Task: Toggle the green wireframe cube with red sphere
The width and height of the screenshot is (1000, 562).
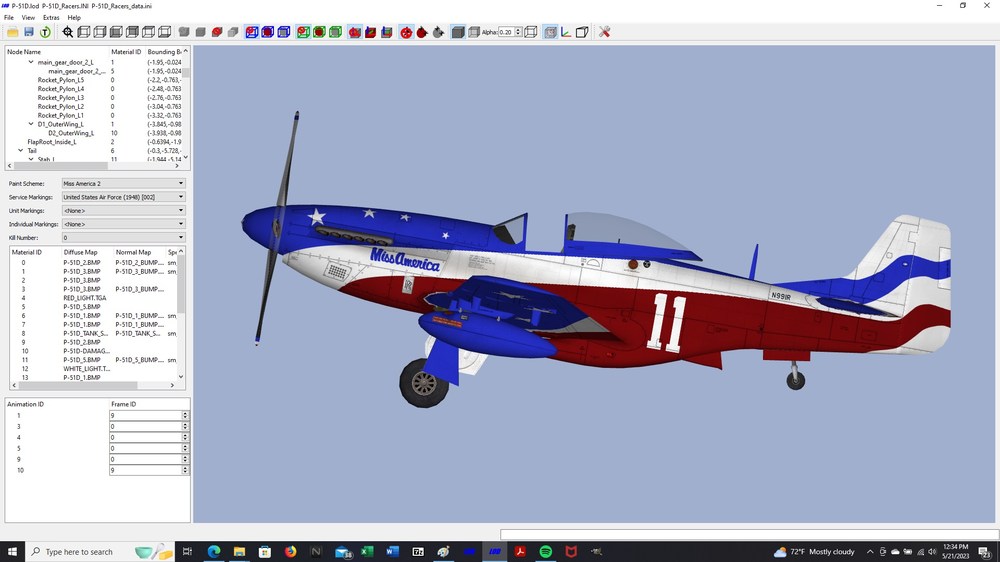Action: pyautogui.click(x=303, y=32)
